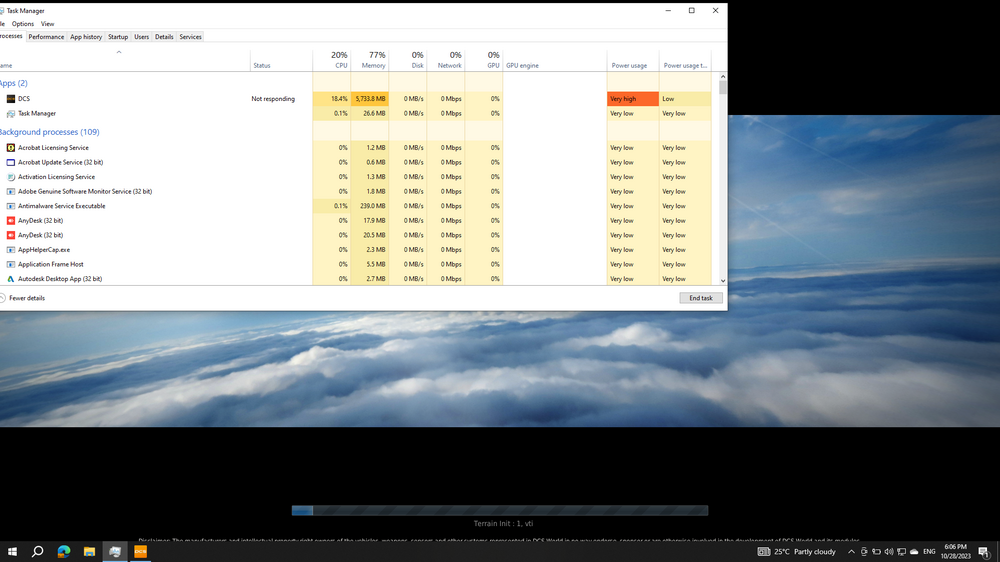Open taskbar Search

[38, 551]
